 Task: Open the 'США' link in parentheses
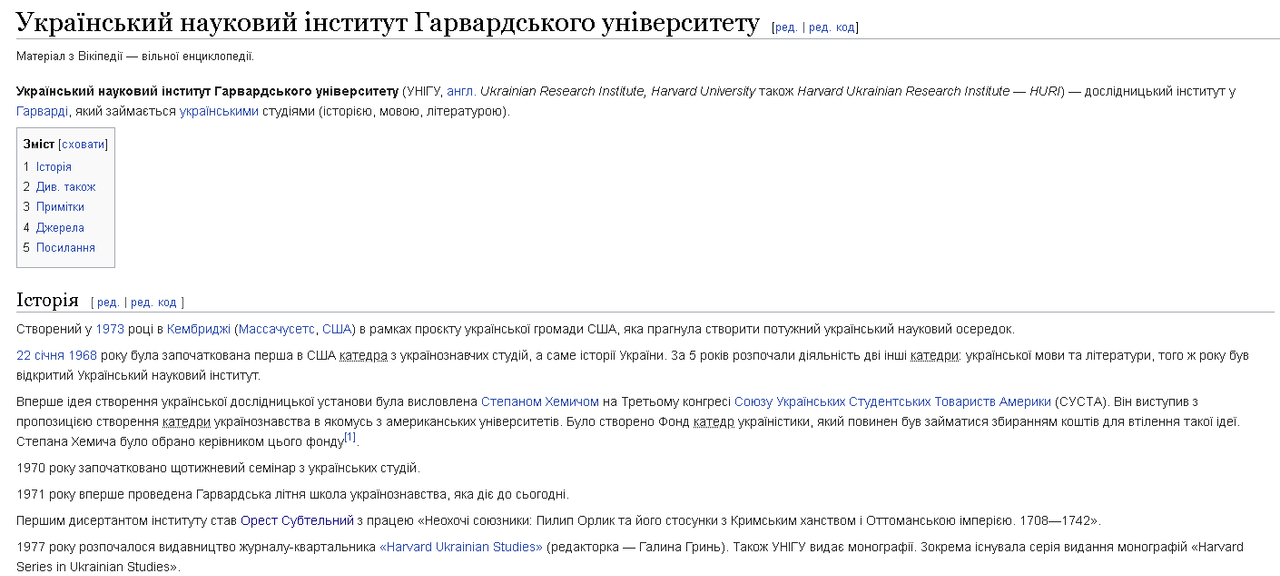point(337,329)
